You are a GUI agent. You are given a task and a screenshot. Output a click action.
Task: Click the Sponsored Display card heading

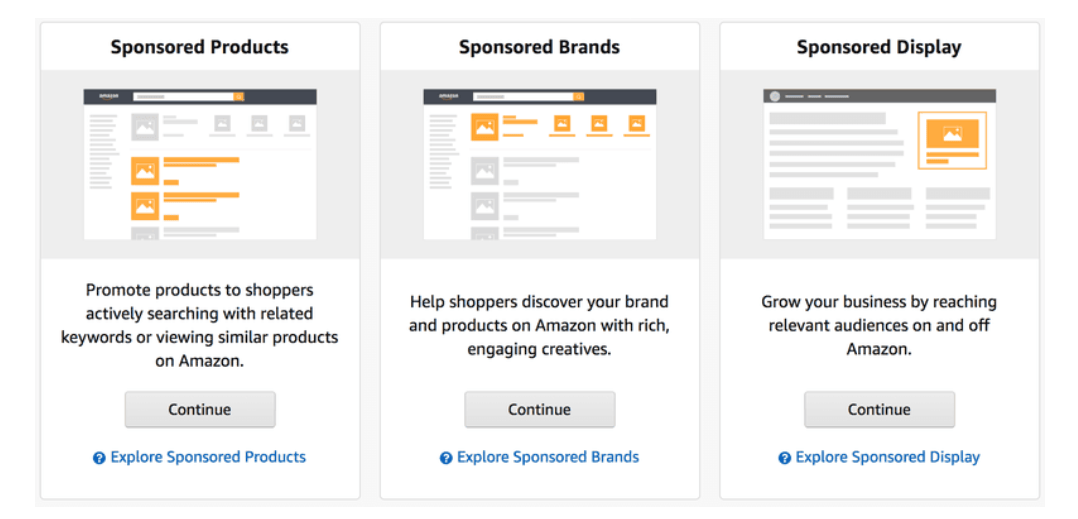point(879,47)
